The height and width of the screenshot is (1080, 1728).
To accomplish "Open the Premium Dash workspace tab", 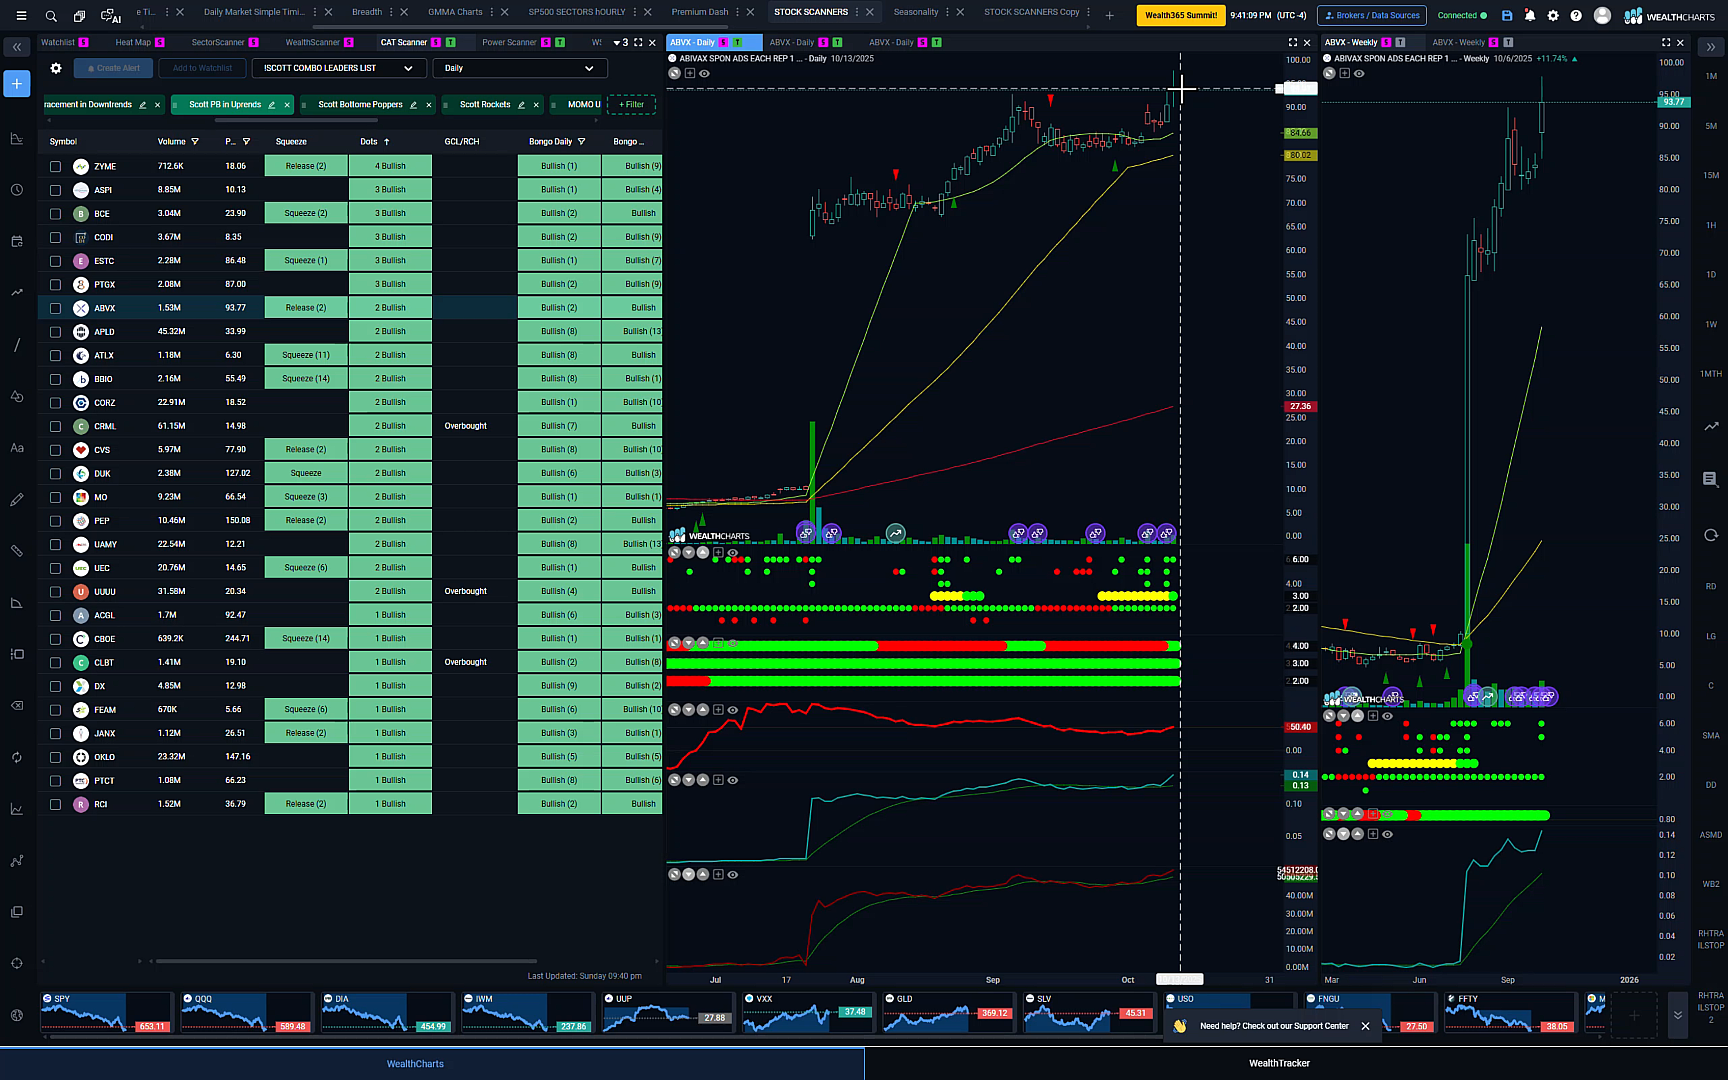I will coord(700,13).
